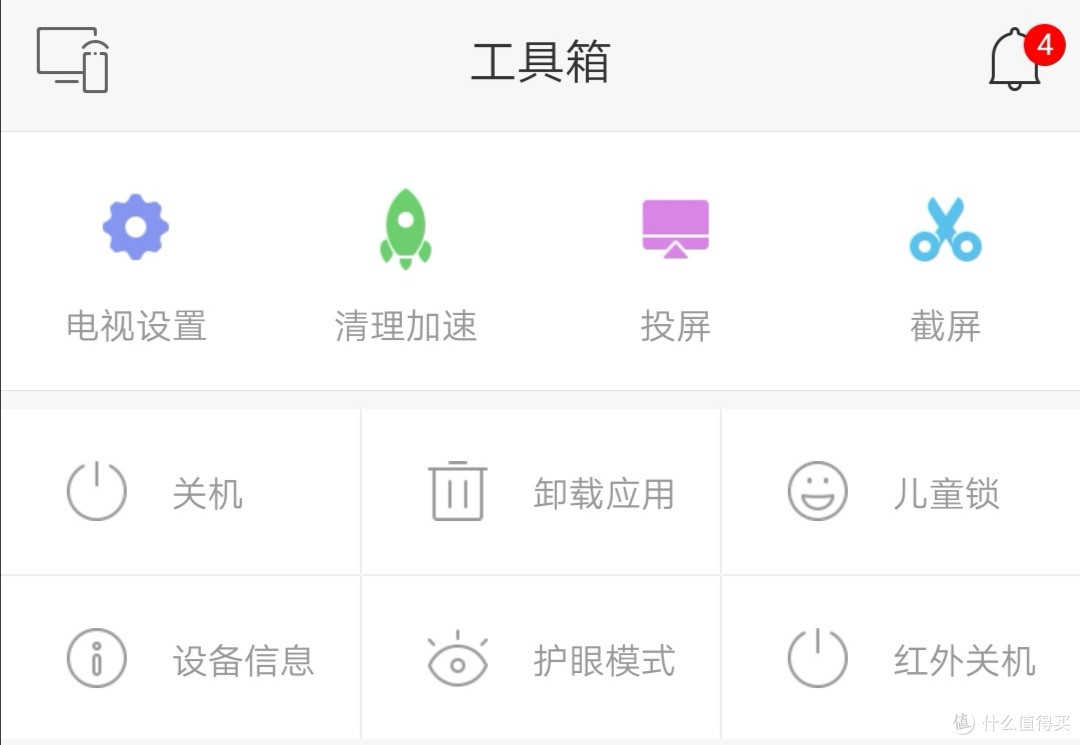Tap the purple screen casting icon
1080x745 pixels.
675,228
